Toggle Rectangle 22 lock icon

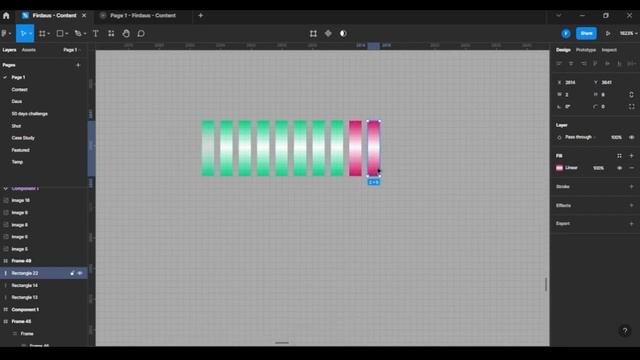[x=72, y=273]
